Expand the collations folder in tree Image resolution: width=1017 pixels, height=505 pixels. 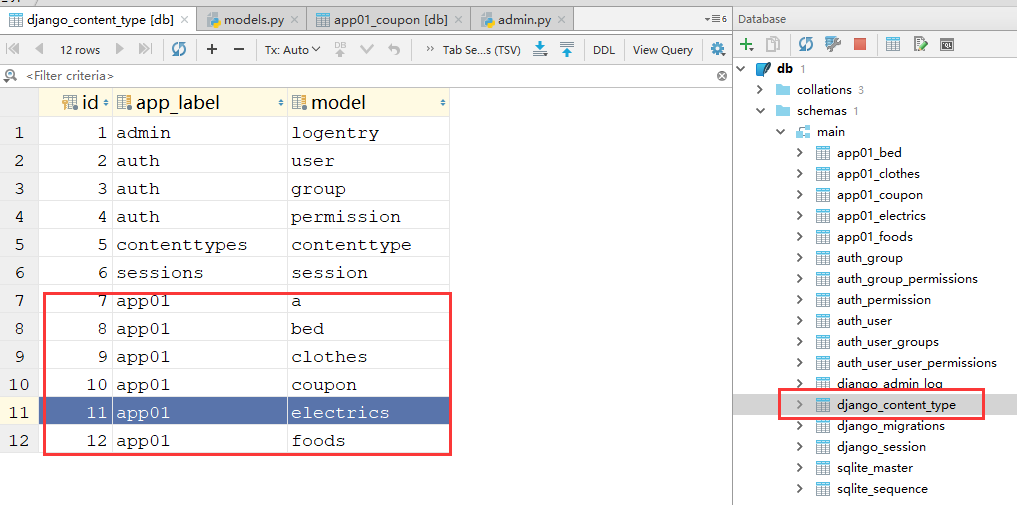point(760,89)
